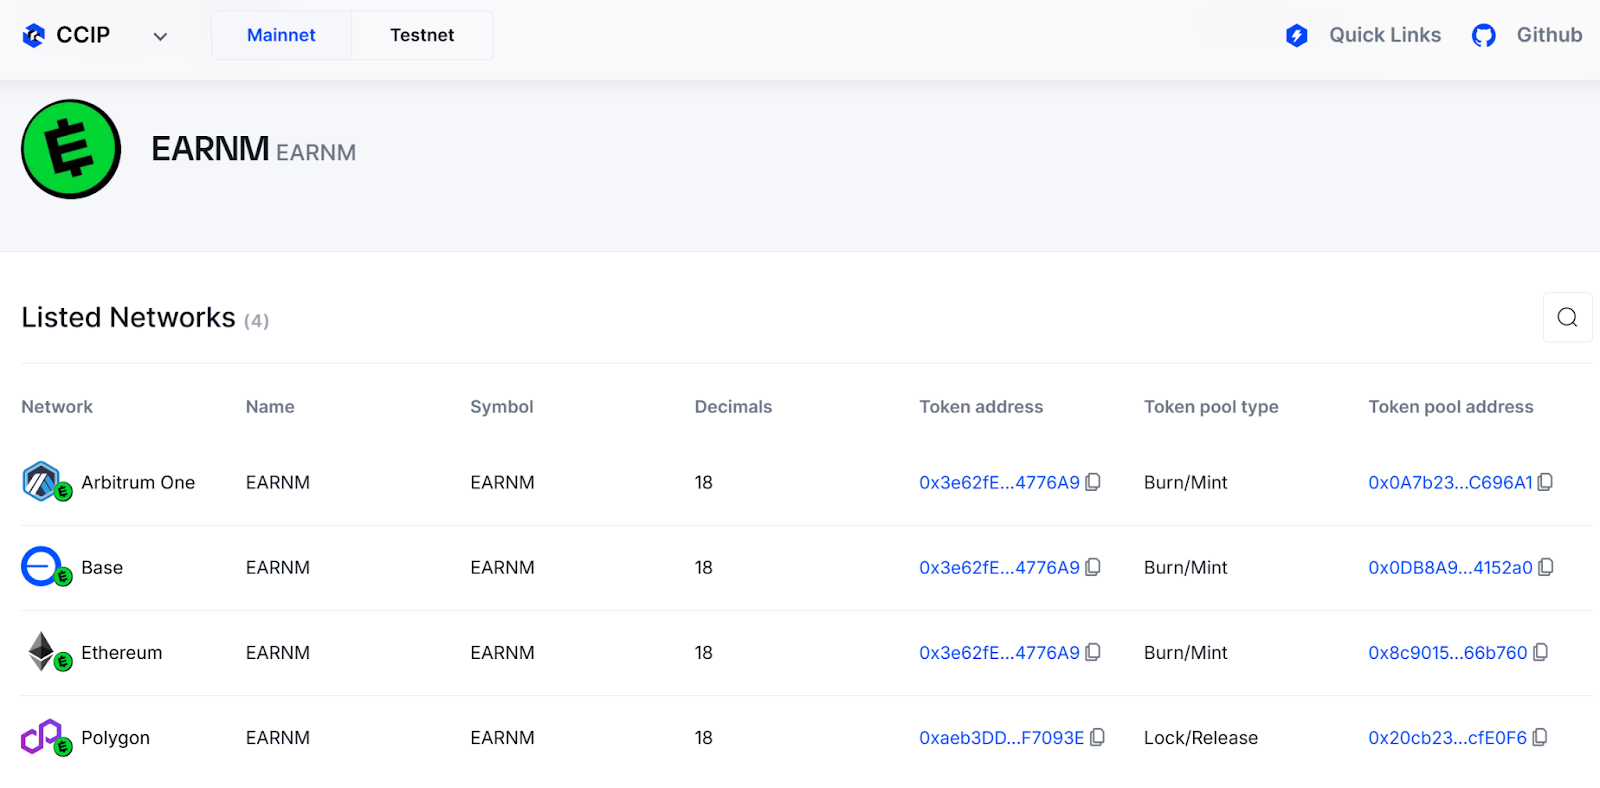Screen dimensions: 1600x788
Task: Copy the pool address 0x8c9015...66b760
Action: [1540, 652]
